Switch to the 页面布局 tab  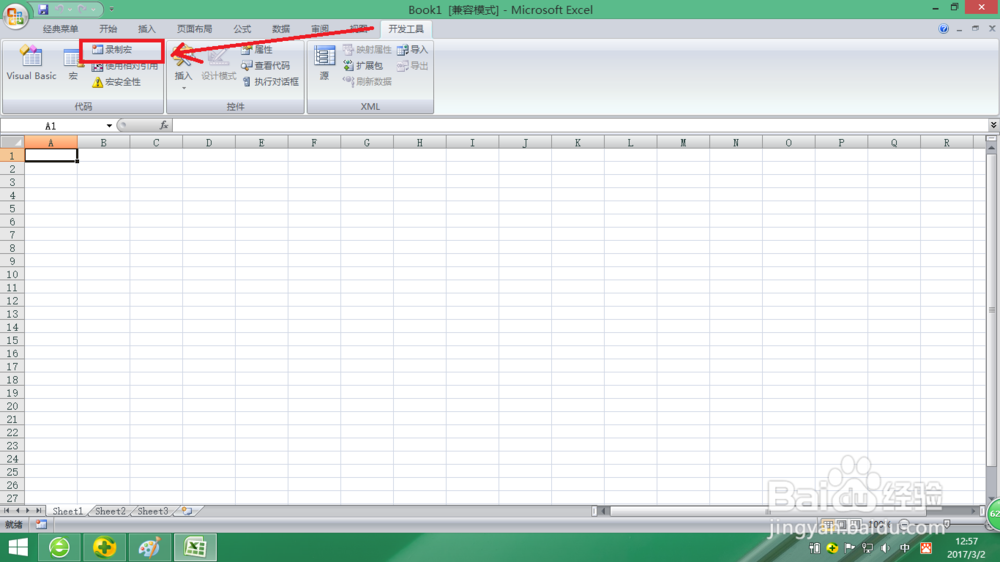pos(195,29)
